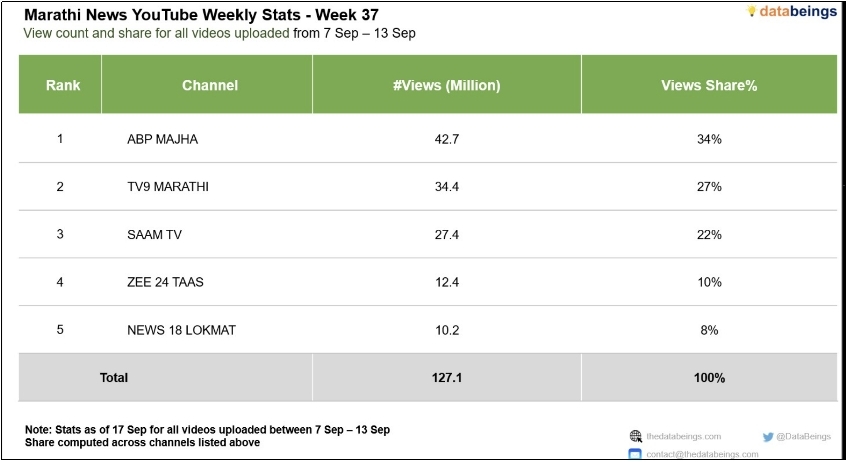Click the email envelope icon

(635, 454)
